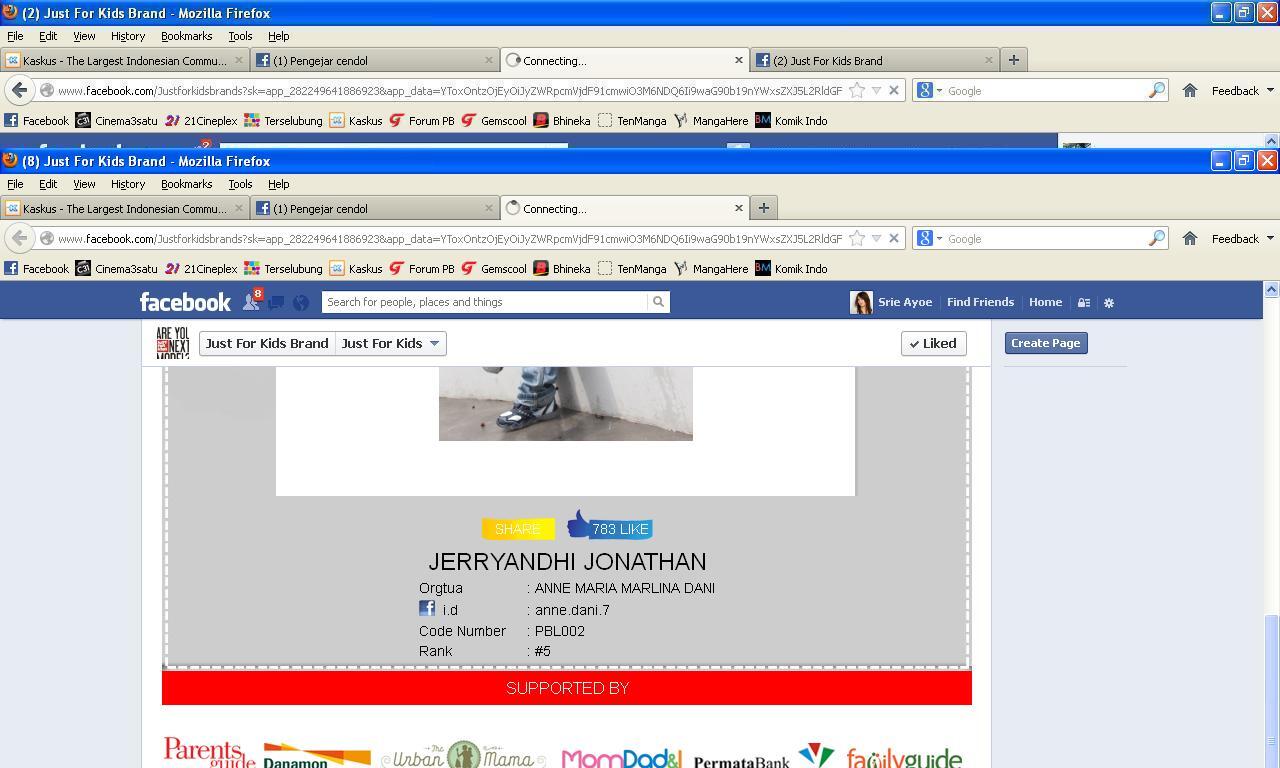Image resolution: width=1280 pixels, height=768 pixels.
Task: Click the Create Page button
Action: point(1045,343)
